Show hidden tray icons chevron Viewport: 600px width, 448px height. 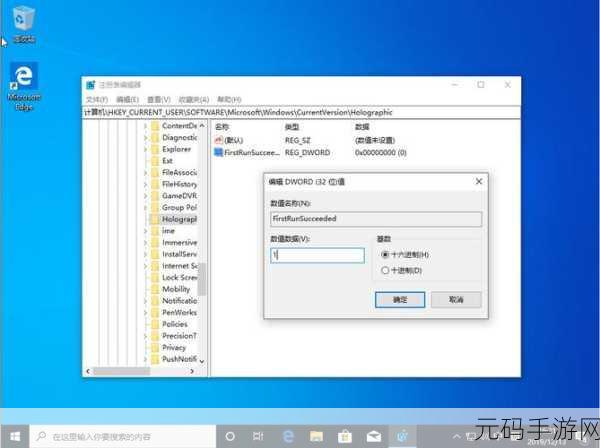456,436
